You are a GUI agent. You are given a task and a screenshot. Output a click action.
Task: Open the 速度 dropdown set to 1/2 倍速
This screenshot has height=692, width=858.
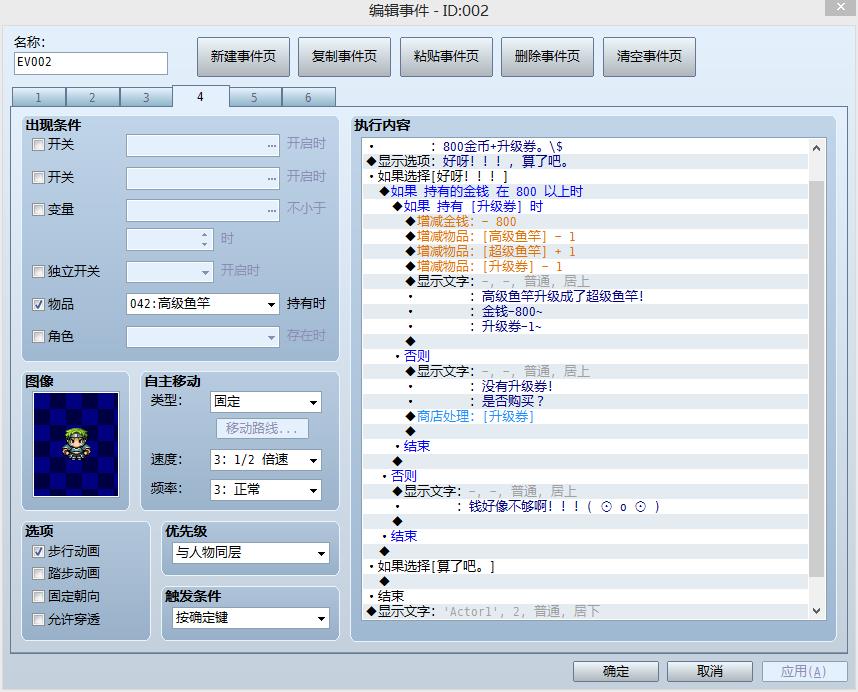tap(265, 460)
